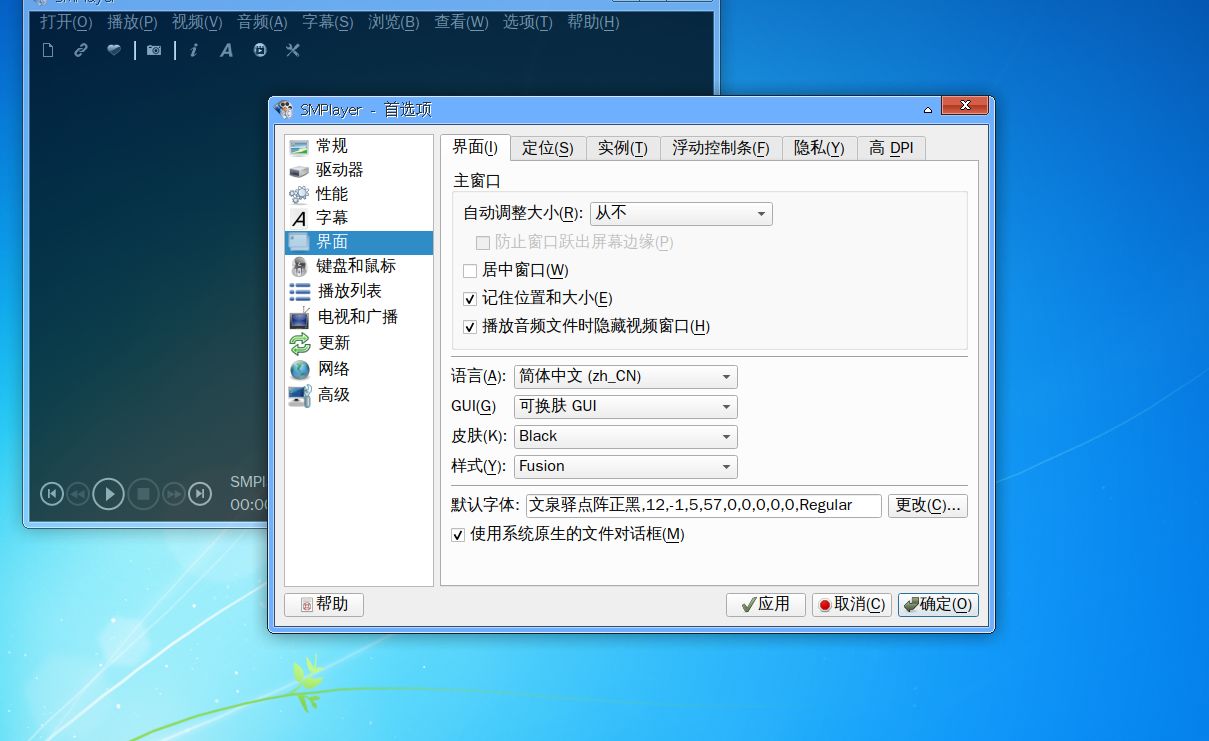Click the 界面 tab in preferences
The width and height of the screenshot is (1209, 741).
[x=475, y=148]
